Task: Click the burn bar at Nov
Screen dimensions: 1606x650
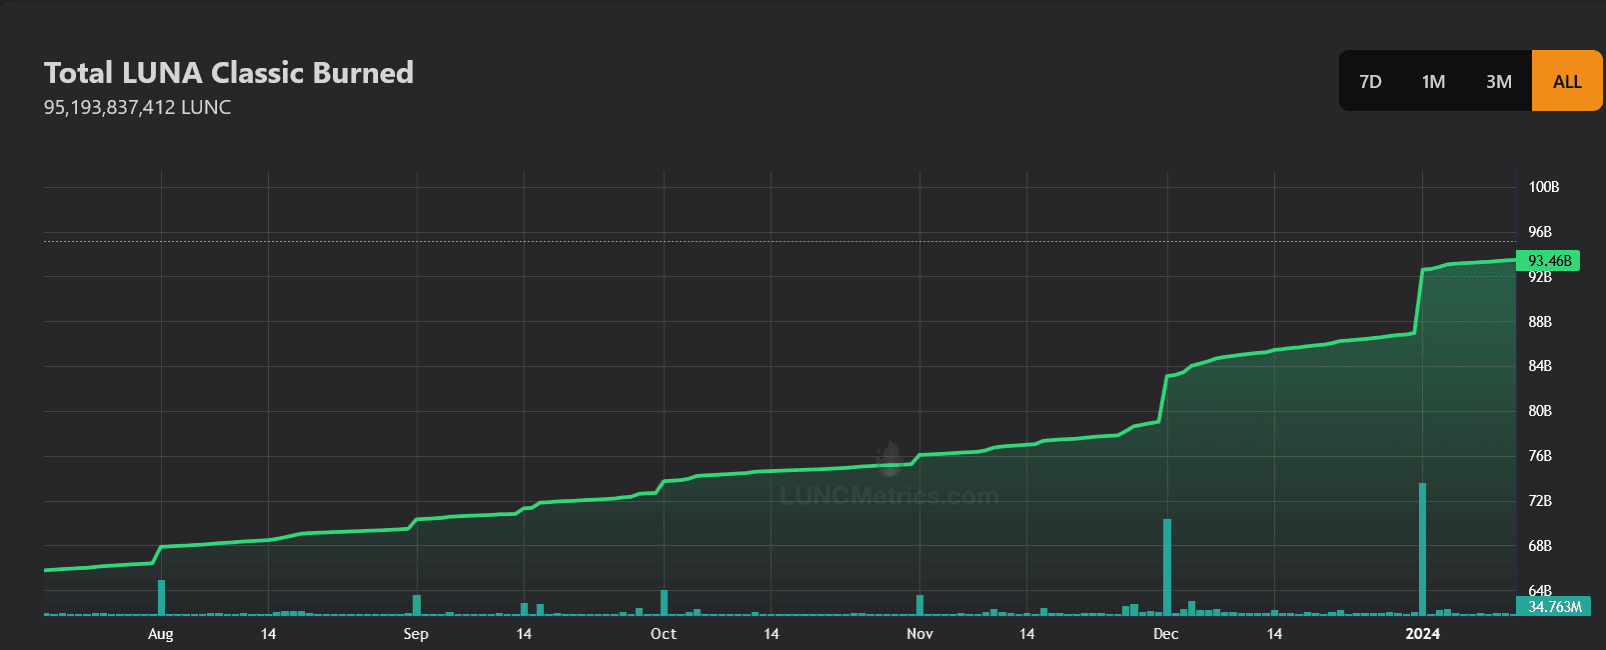Action: tap(920, 605)
